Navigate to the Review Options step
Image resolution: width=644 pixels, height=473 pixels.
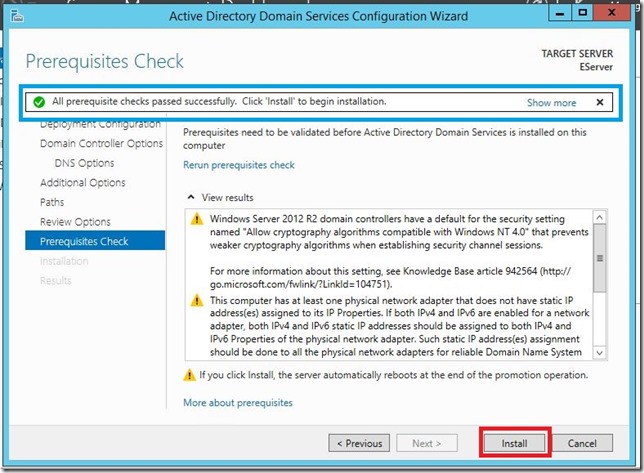[75, 221]
